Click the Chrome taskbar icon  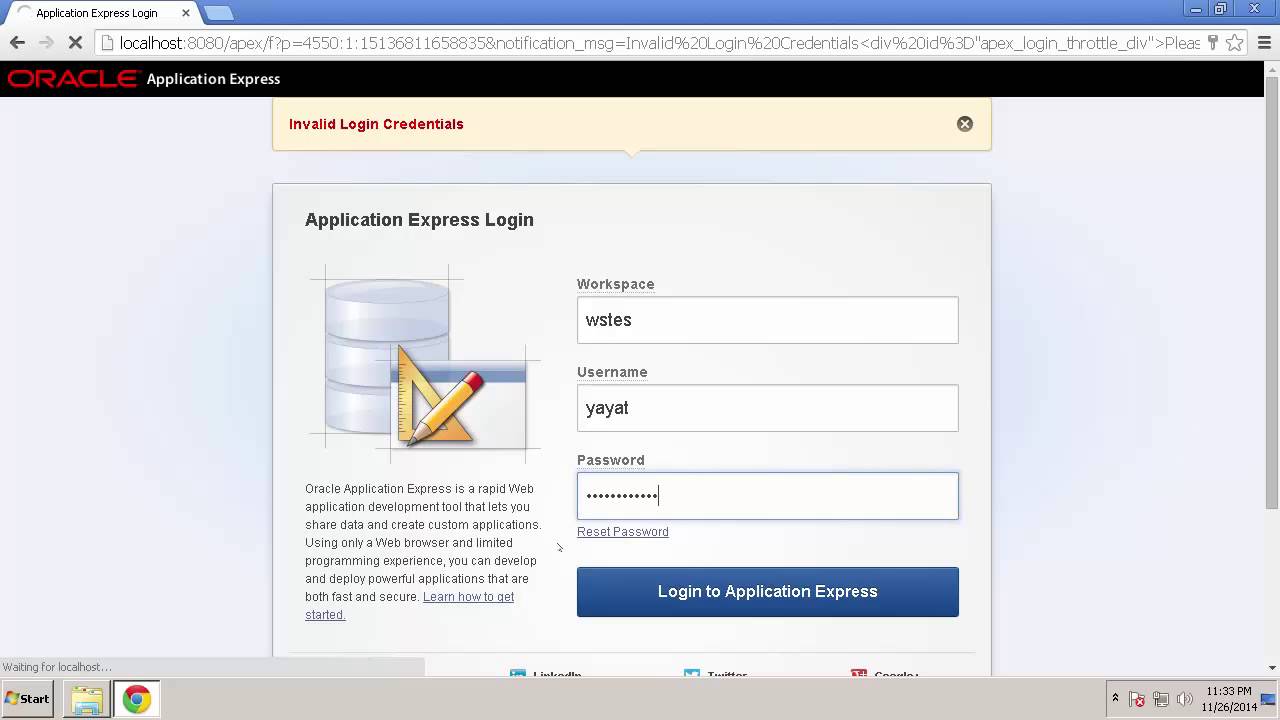(x=137, y=699)
